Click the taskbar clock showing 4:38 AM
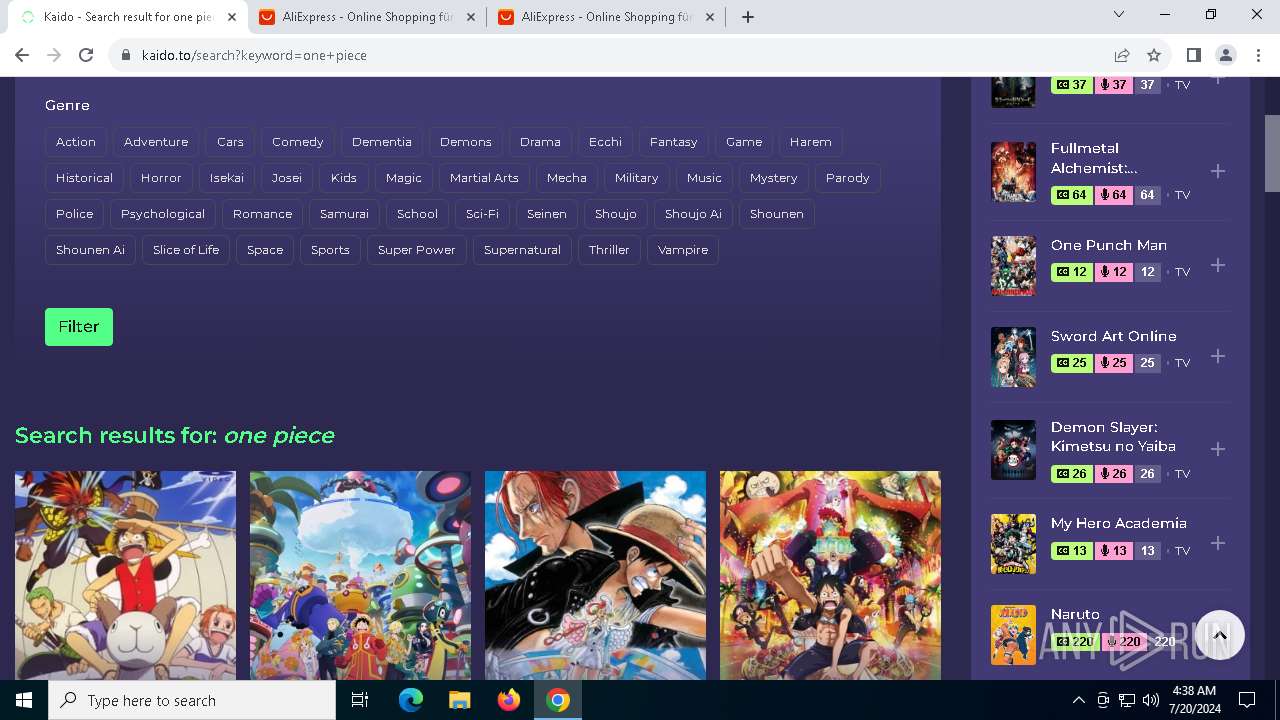The width and height of the screenshot is (1280, 720). (1193, 700)
